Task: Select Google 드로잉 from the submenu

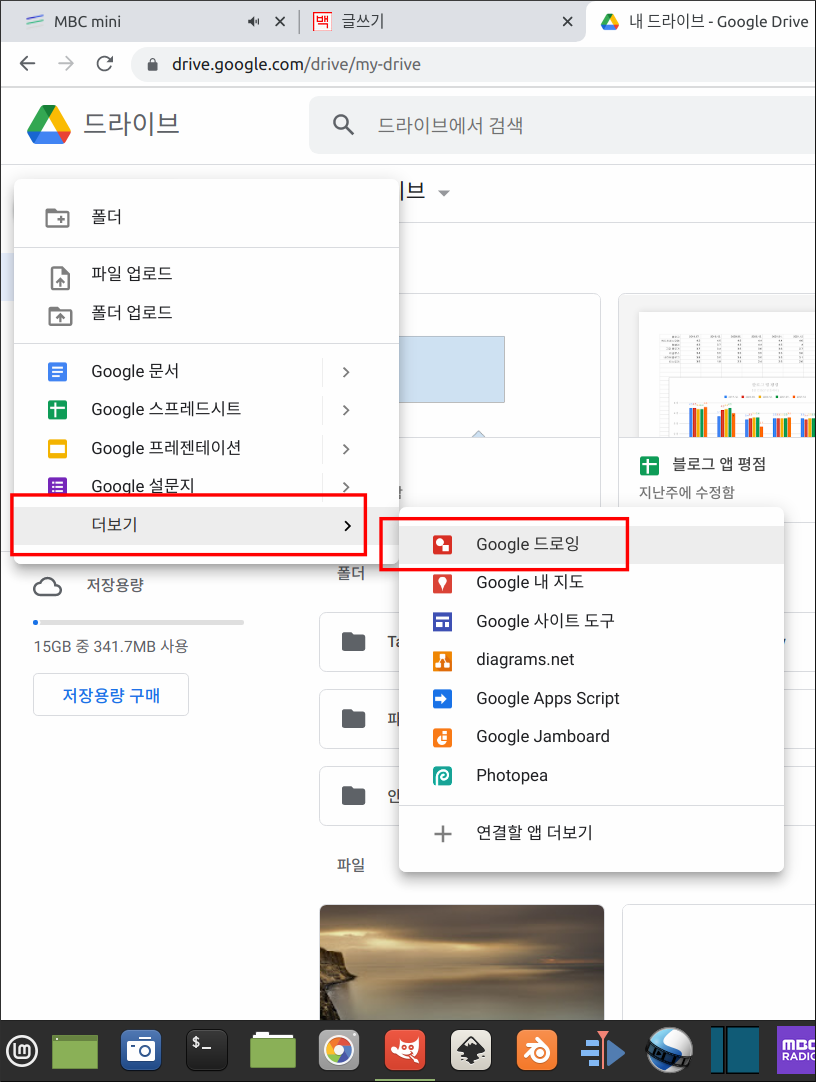Action: (530, 545)
